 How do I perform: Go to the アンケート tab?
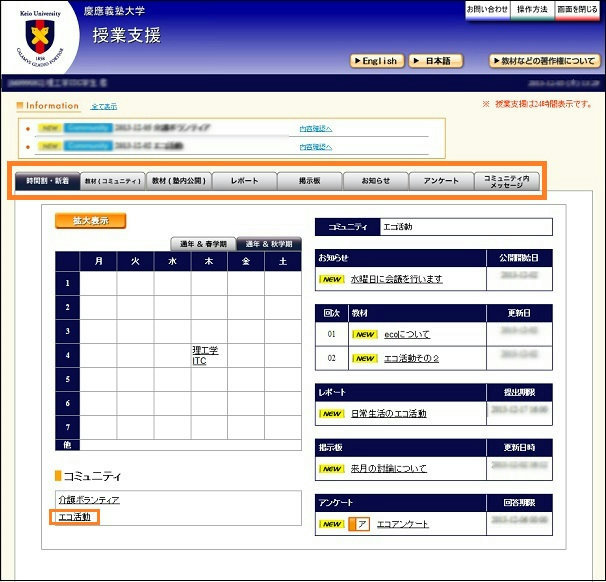[x=440, y=181]
